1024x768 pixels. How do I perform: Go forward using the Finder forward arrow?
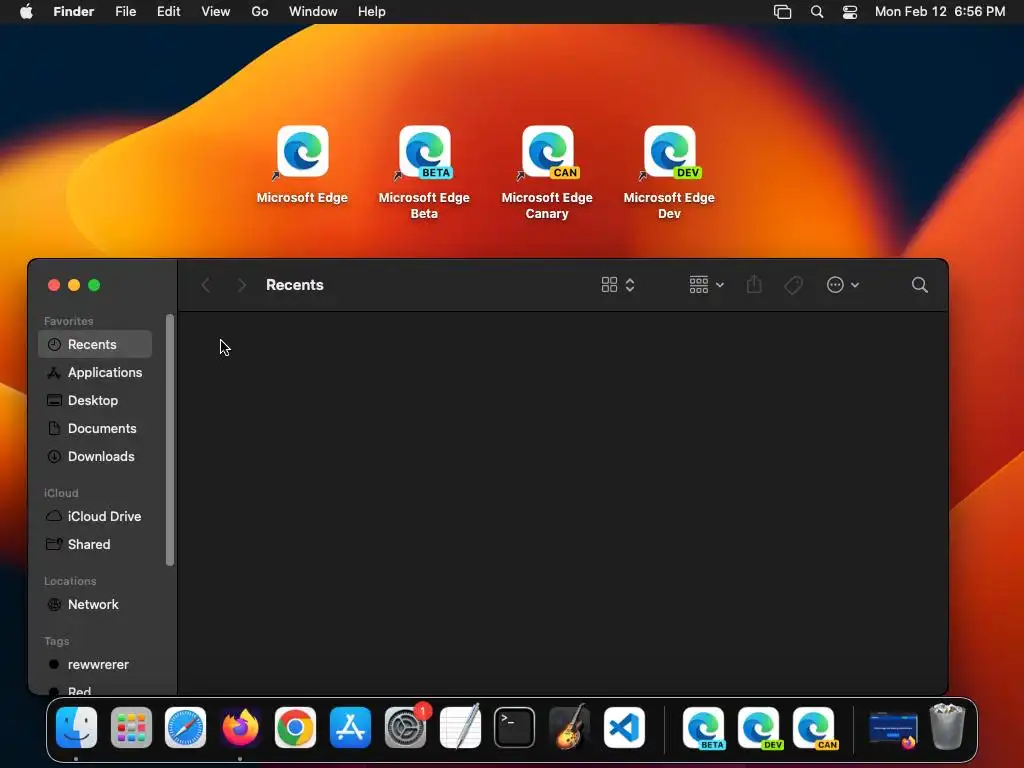(x=242, y=285)
